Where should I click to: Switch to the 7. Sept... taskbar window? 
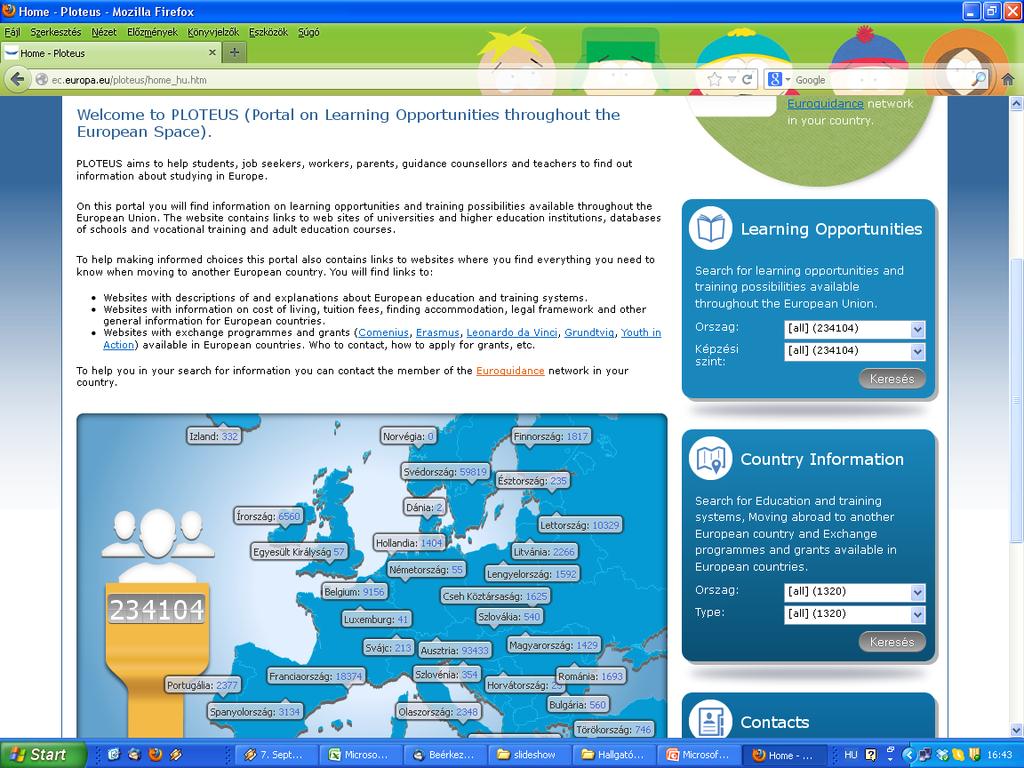pyautogui.click(x=278, y=755)
